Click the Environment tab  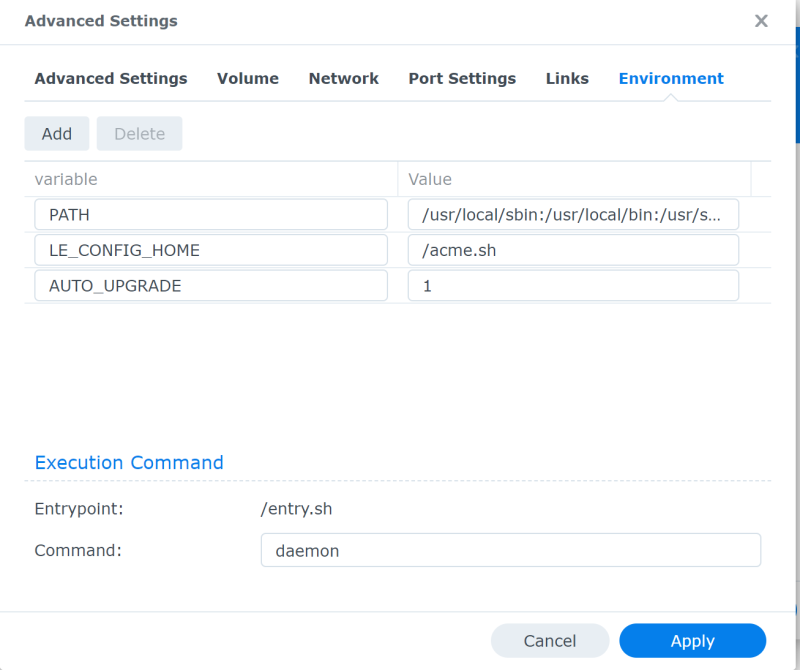(x=671, y=78)
